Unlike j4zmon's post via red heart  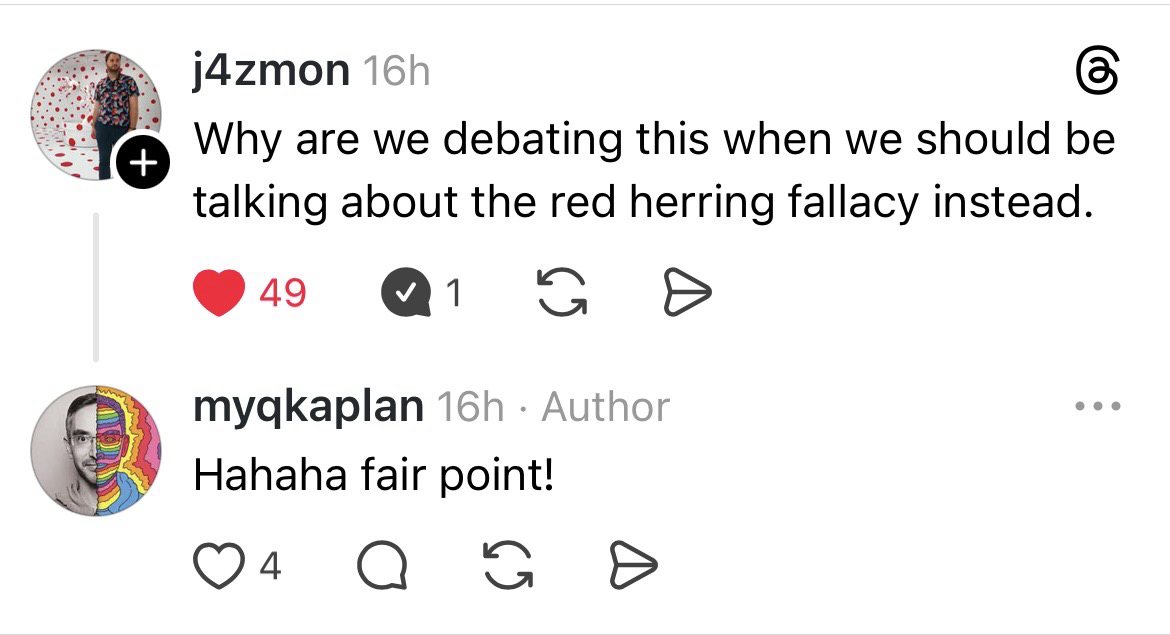point(218,293)
